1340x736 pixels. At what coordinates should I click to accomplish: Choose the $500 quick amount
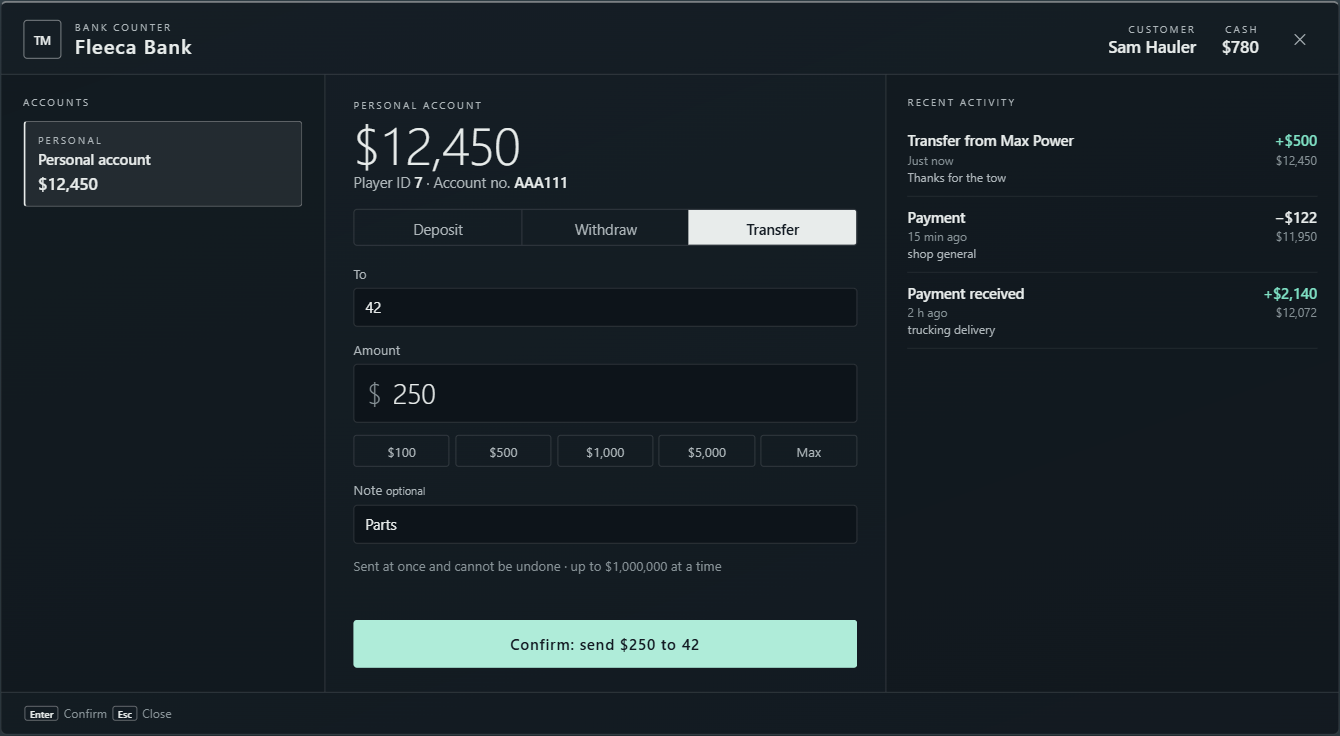click(x=503, y=451)
